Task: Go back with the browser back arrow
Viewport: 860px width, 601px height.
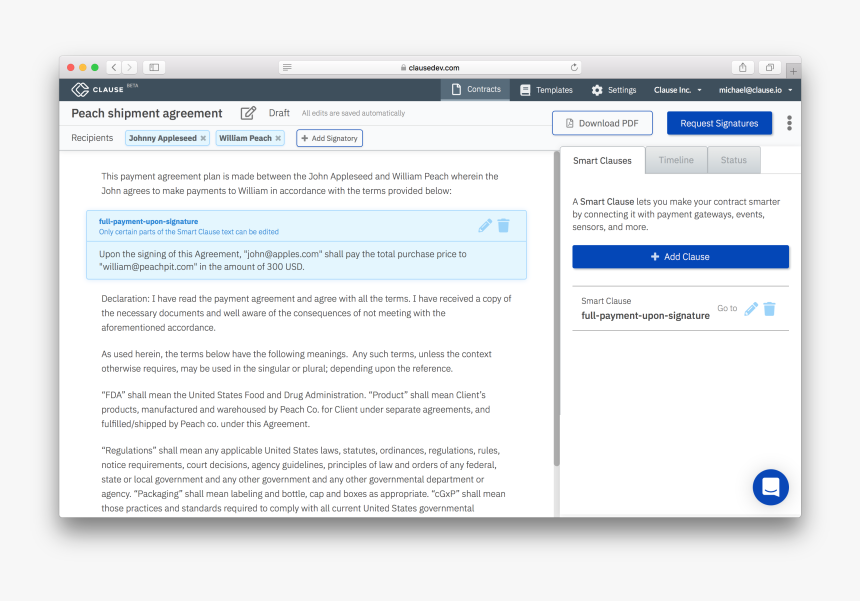Action: coord(114,67)
